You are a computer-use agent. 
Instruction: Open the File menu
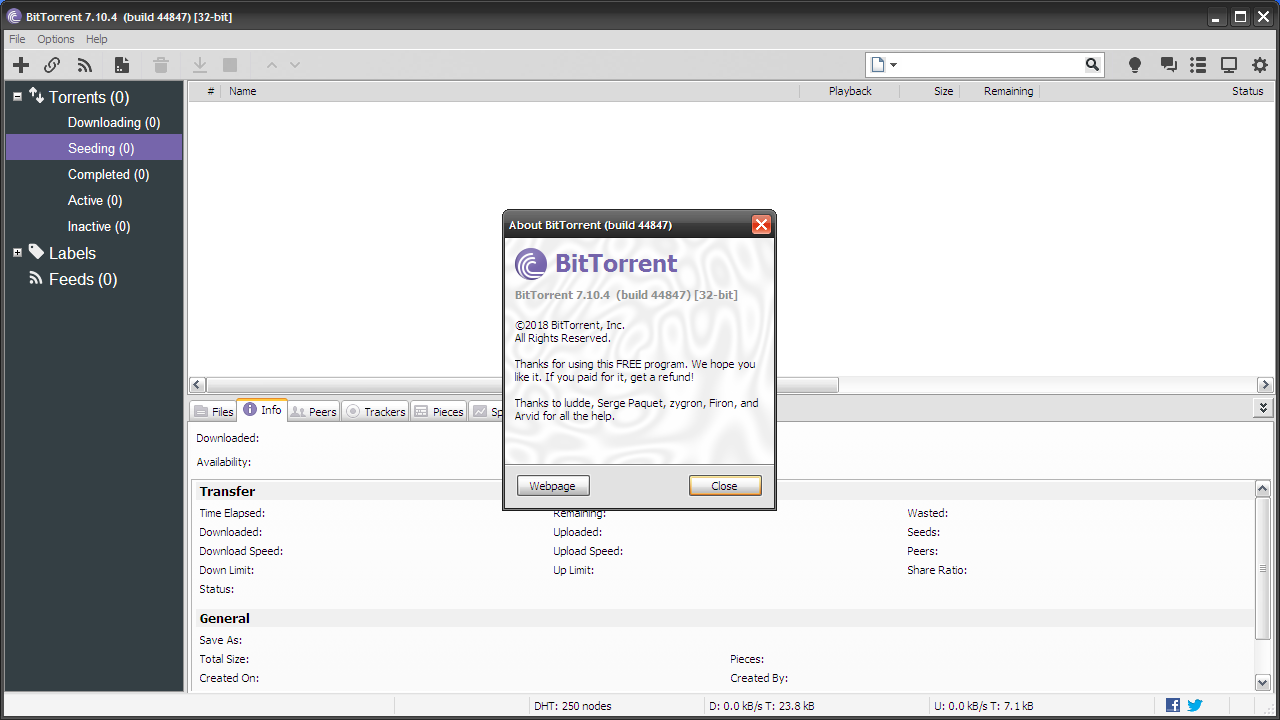[17, 39]
